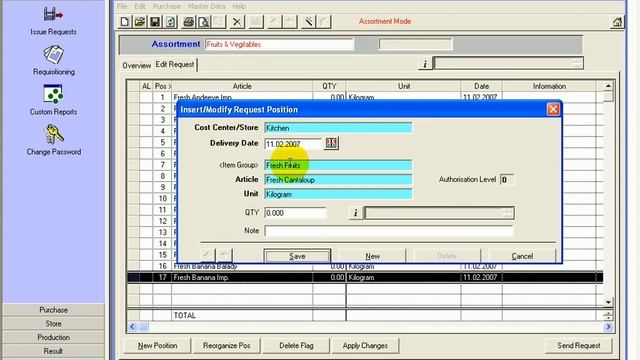The width and height of the screenshot is (640, 360).
Task: Click the Change Password key icon
Action: [x=53, y=134]
